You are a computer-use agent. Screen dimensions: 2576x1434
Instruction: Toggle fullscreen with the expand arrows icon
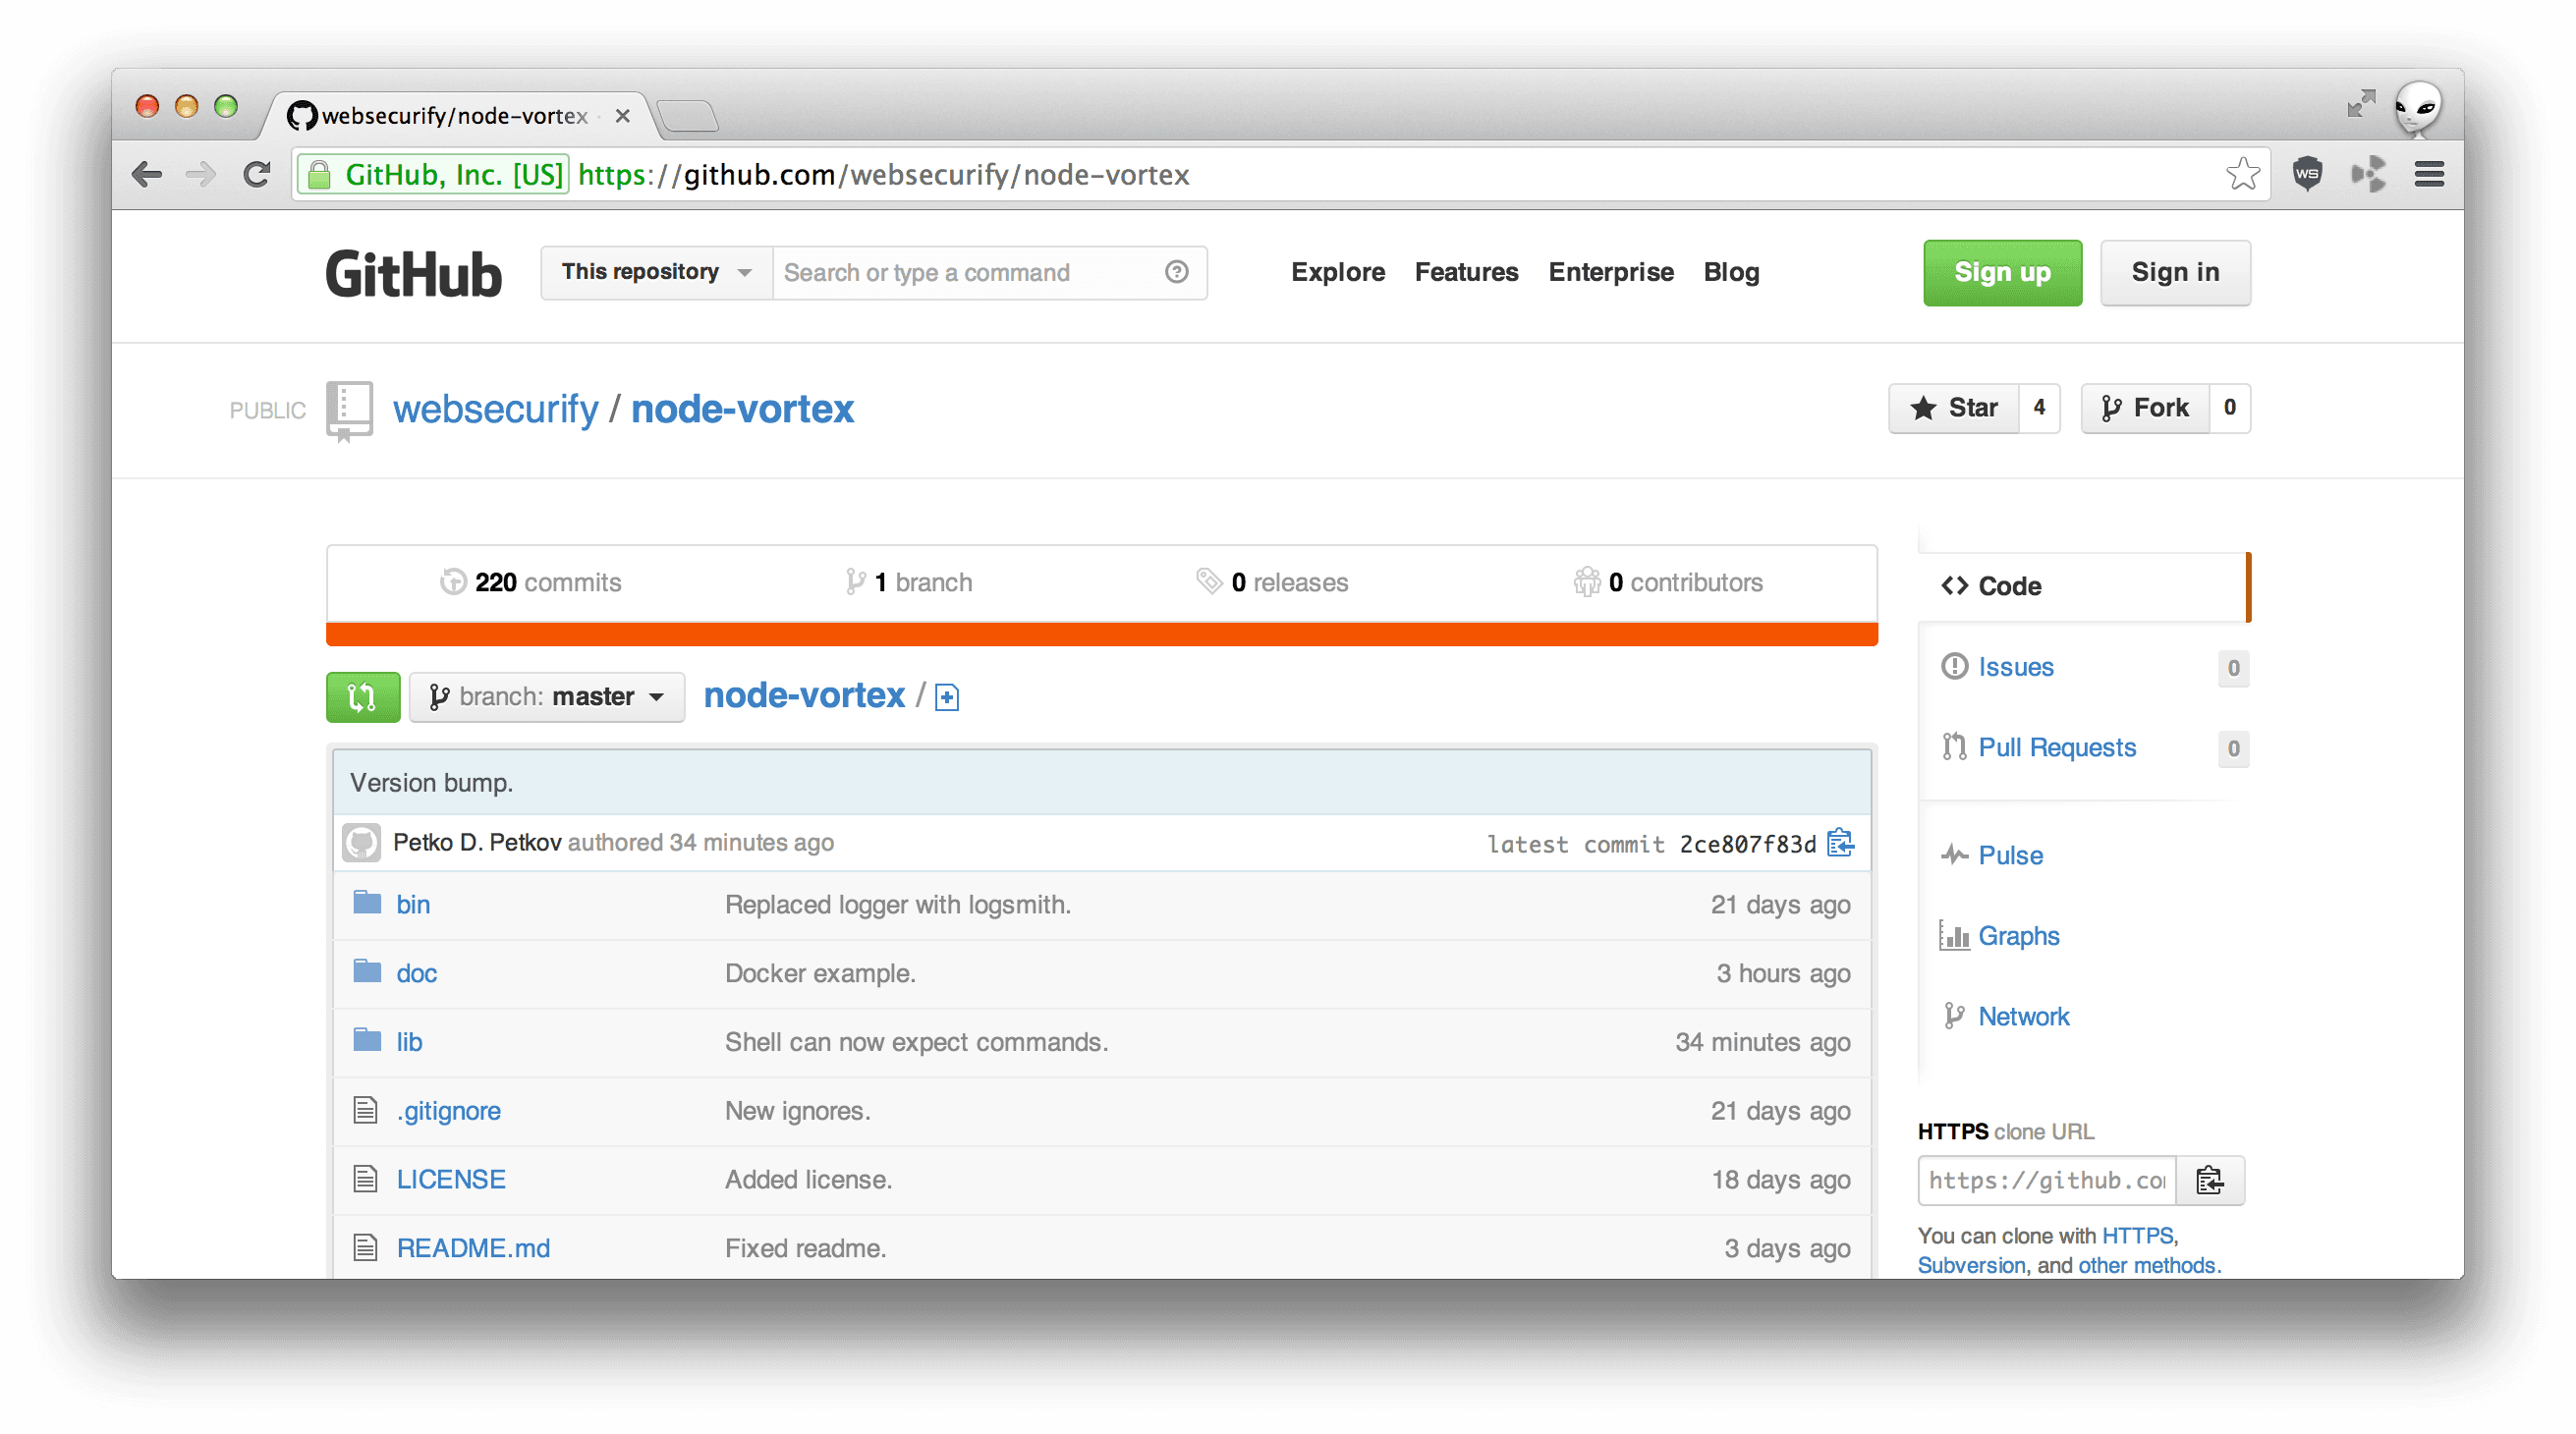[2360, 103]
